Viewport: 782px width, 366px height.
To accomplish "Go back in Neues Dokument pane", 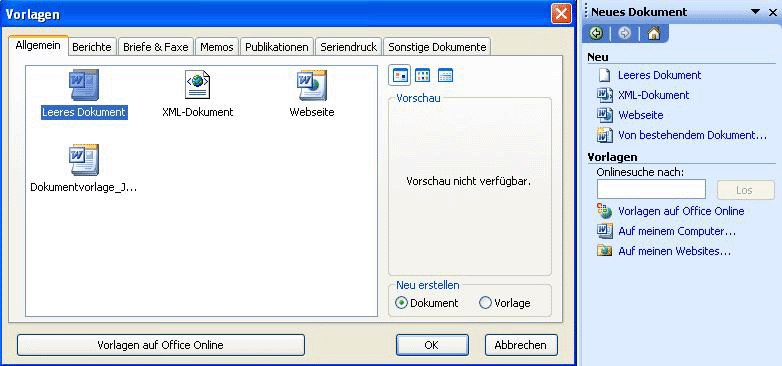I will [x=596, y=33].
